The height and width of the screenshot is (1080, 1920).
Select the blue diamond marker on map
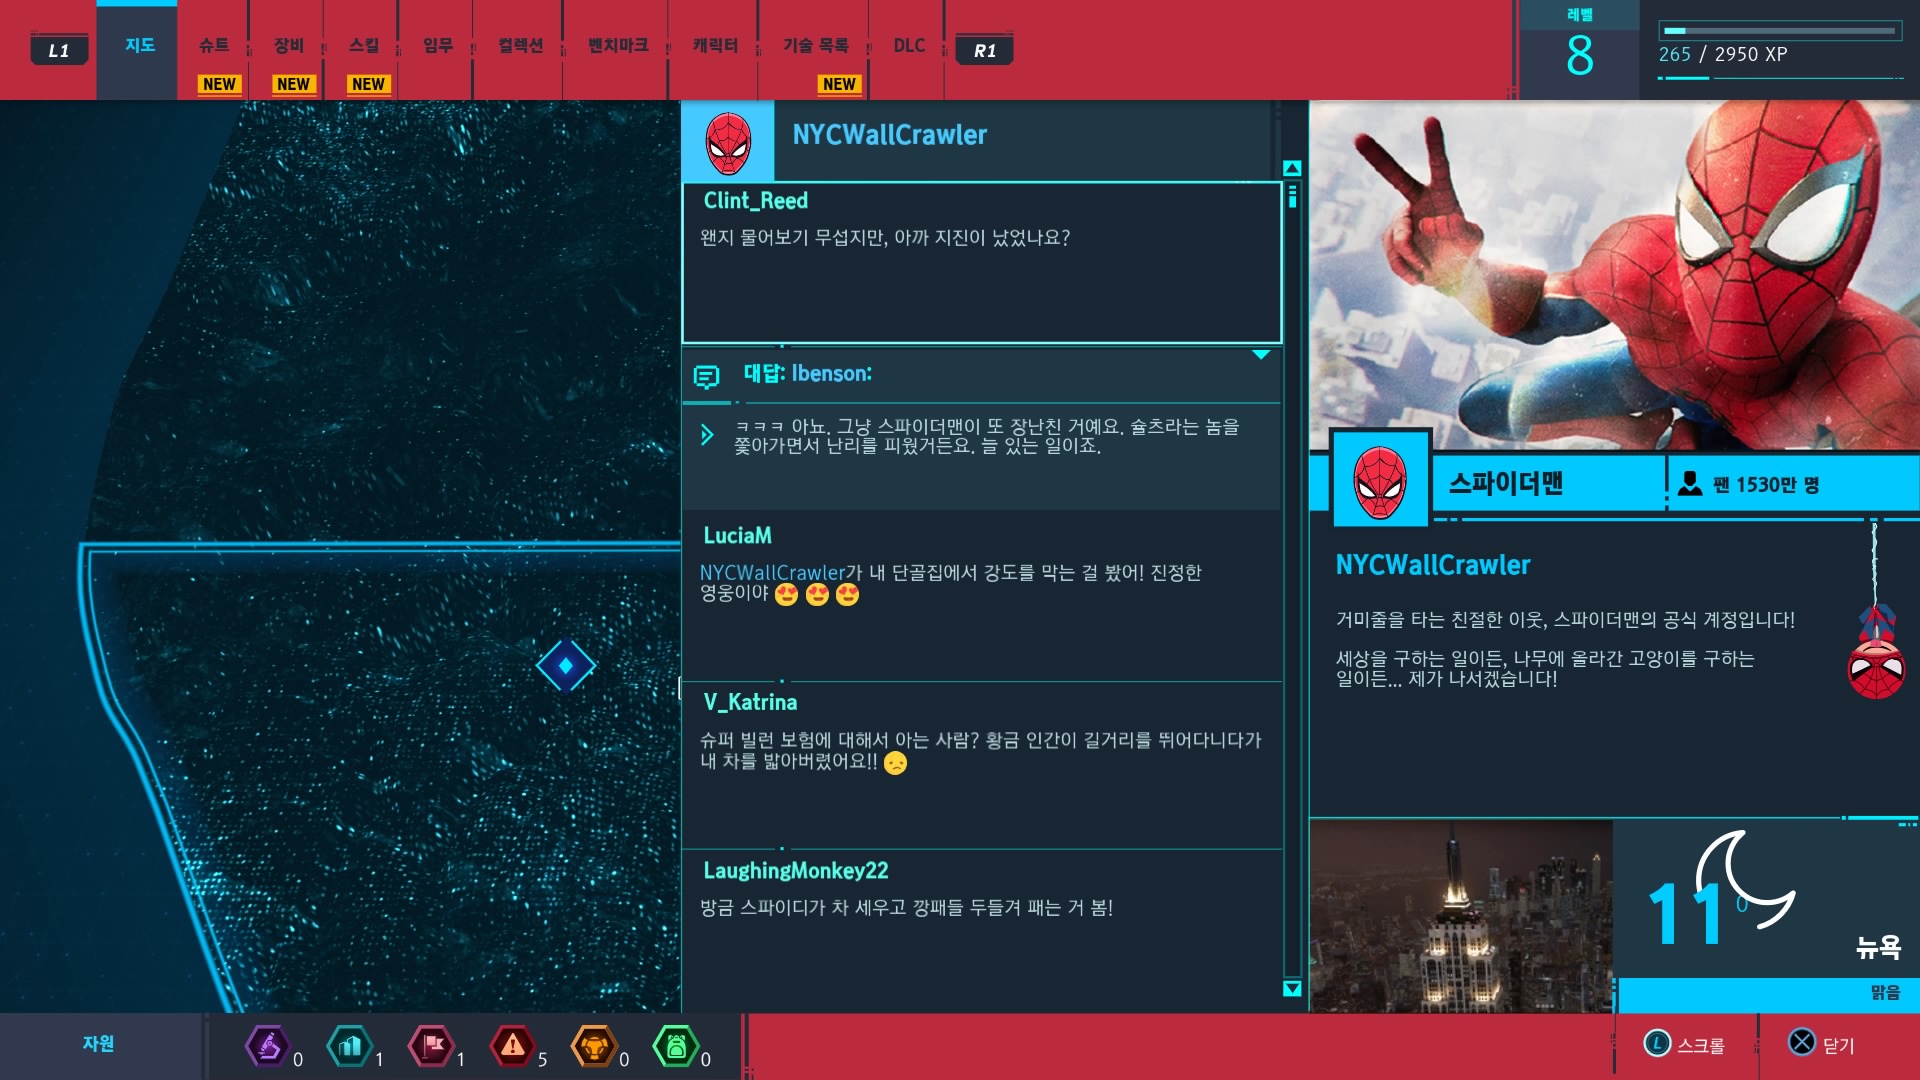tap(566, 666)
